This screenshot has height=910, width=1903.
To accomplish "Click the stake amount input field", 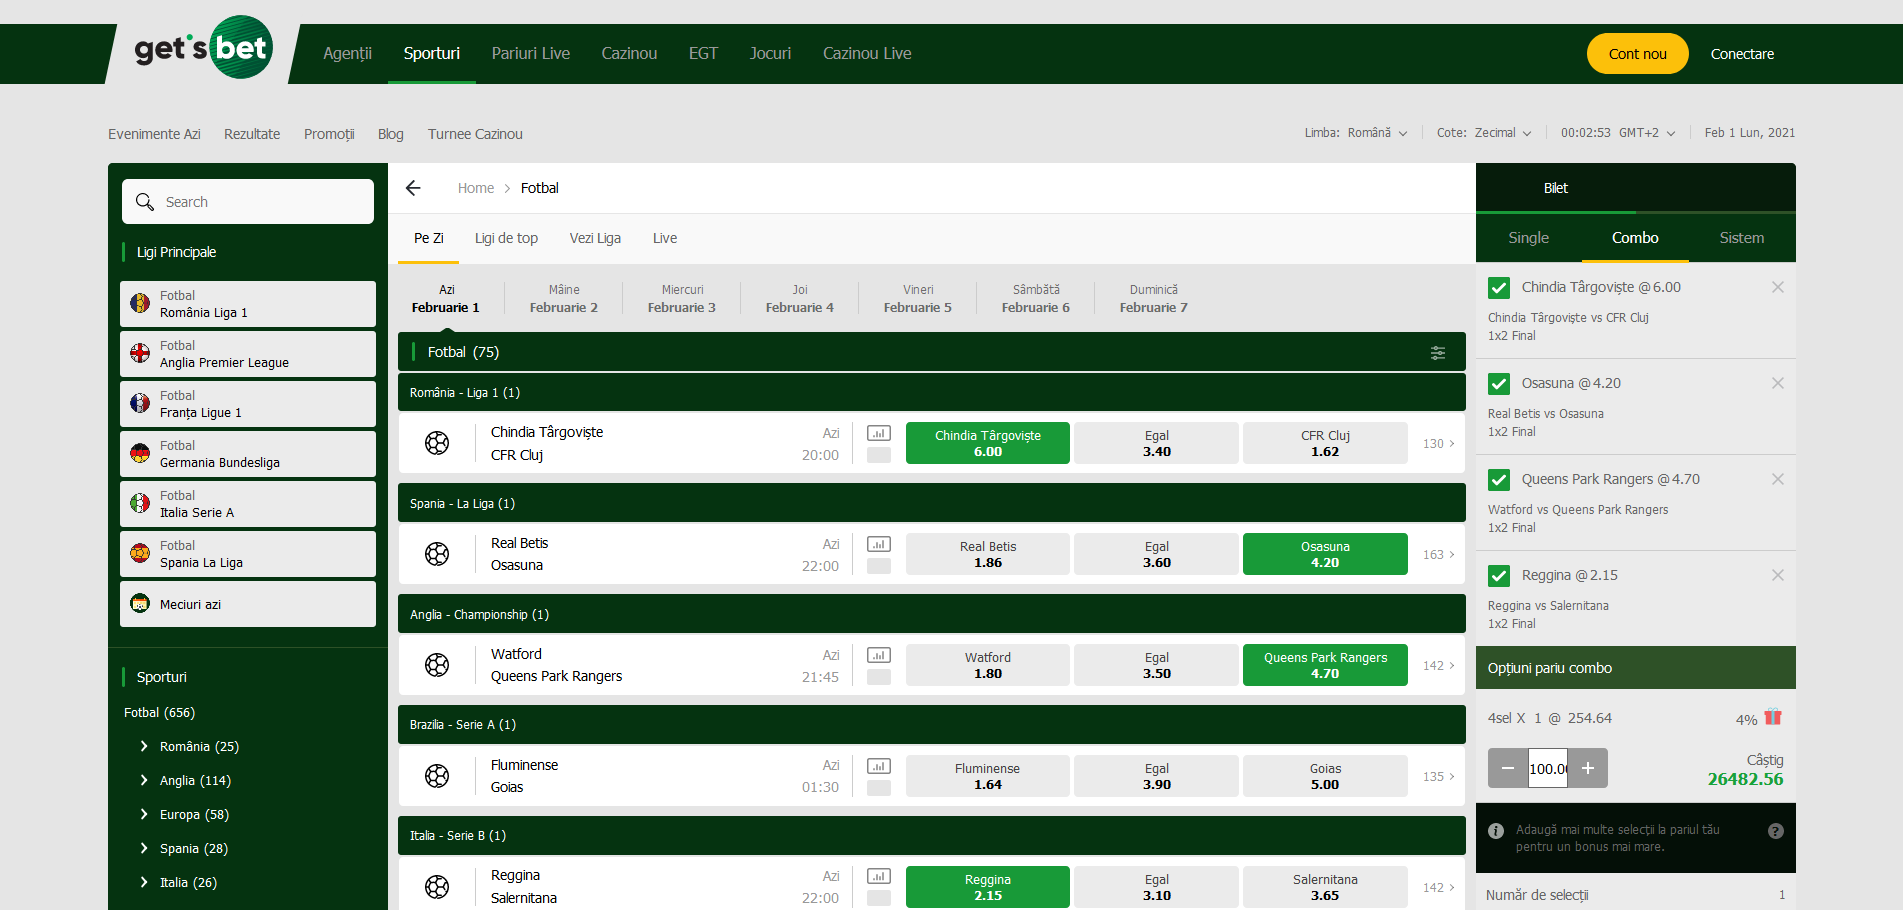I will click(x=1548, y=768).
